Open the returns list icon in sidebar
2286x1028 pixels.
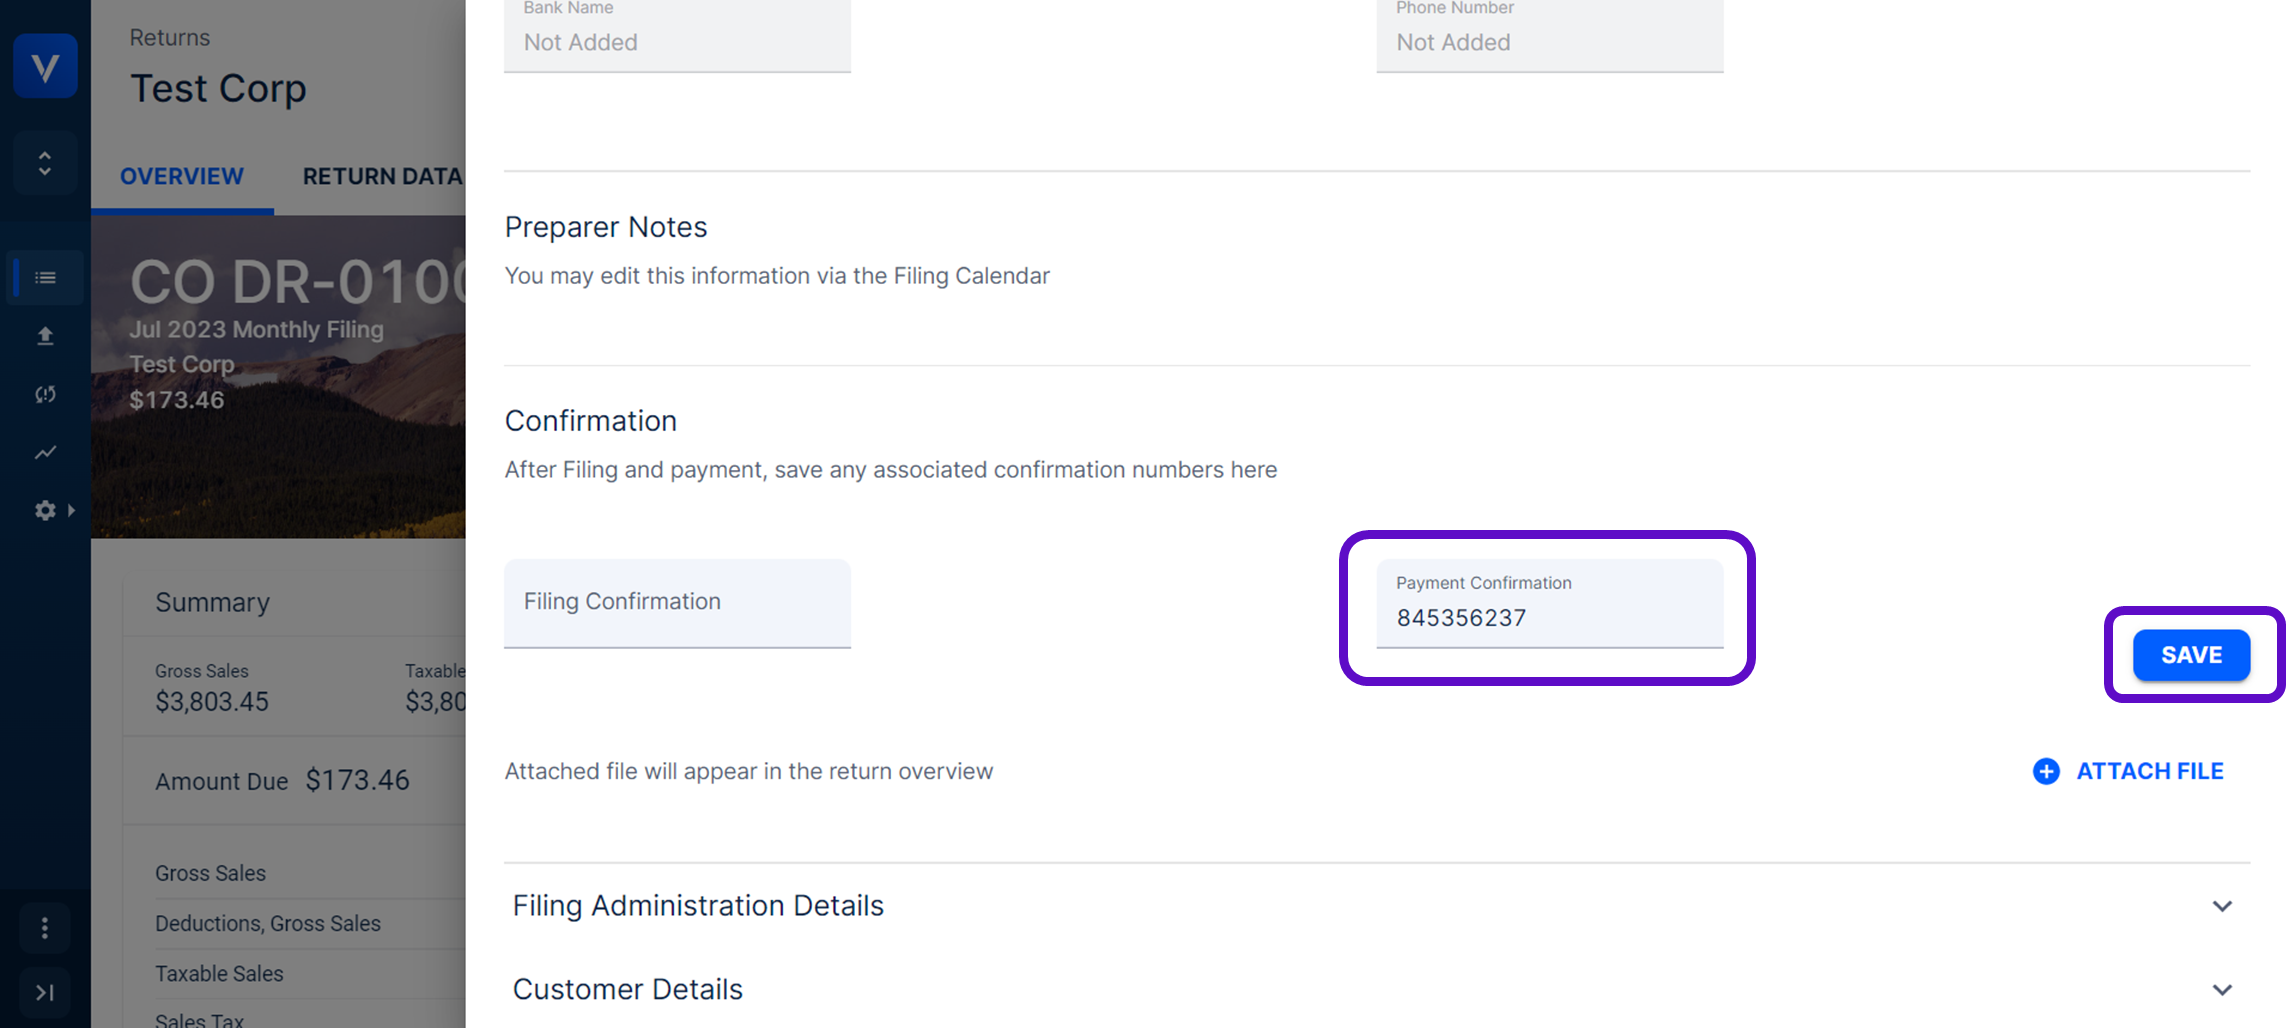point(45,278)
